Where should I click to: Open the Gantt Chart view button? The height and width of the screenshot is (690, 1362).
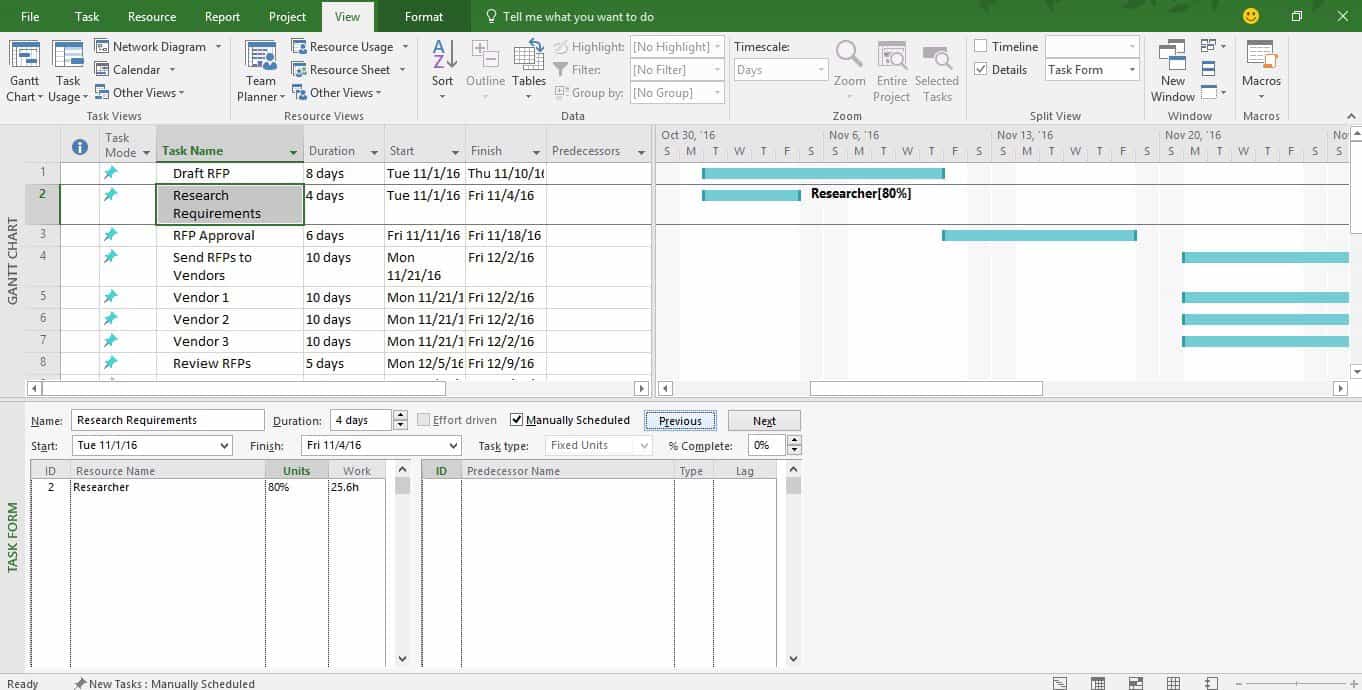point(24,56)
